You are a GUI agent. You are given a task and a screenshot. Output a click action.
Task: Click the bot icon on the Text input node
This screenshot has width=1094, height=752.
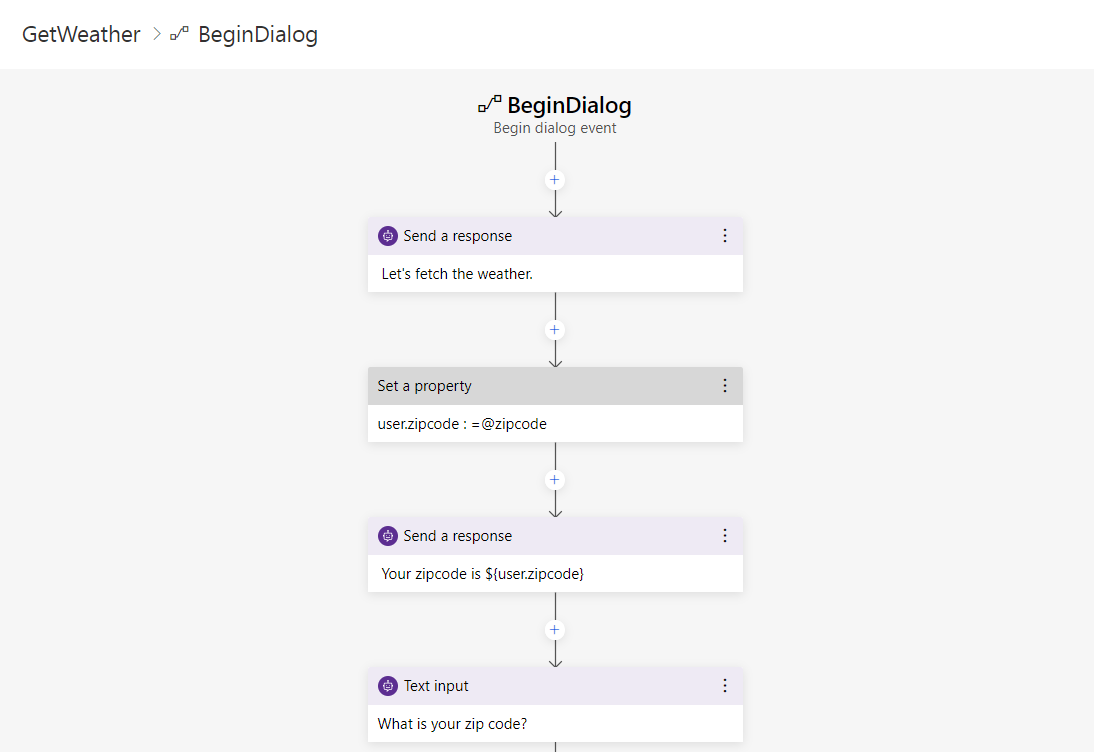pos(388,685)
